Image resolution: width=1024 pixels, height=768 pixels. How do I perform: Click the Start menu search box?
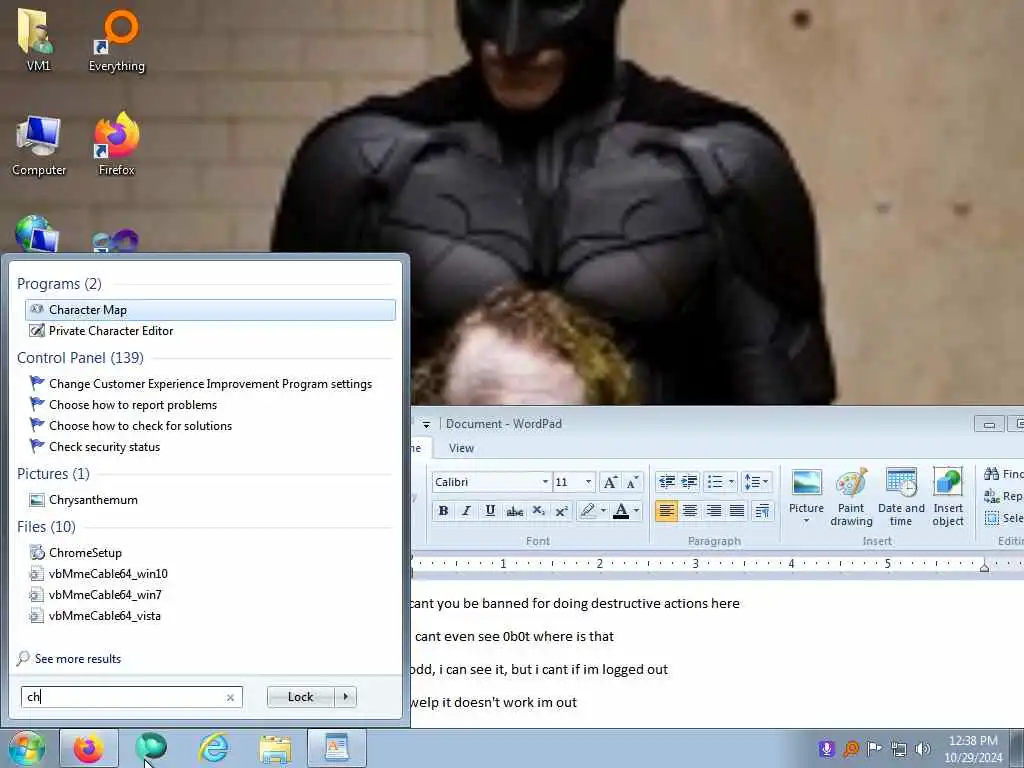pos(131,697)
